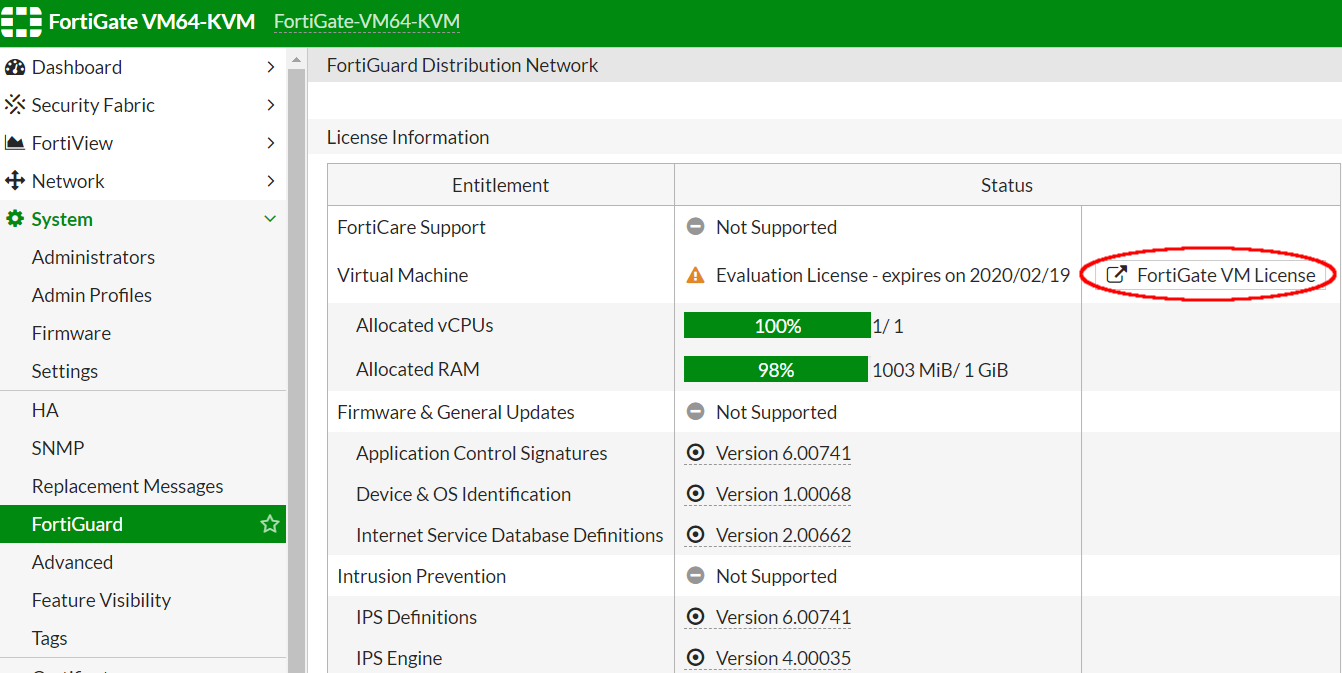Click IPS Engine Version 4.00035 link
This screenshot has width=1342, height=673.
click(x=783, y=658)
